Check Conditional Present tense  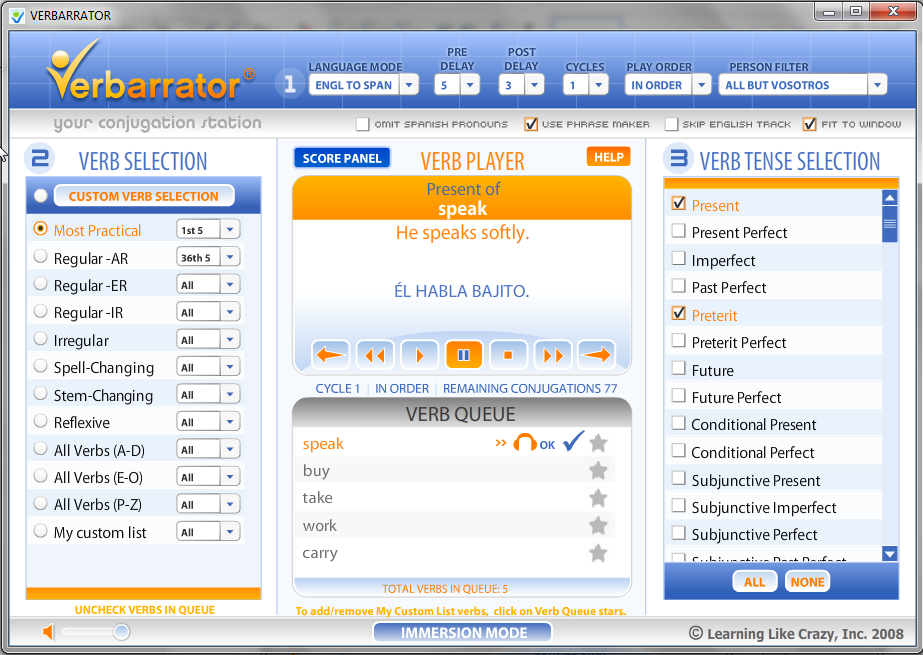(679, 423)
